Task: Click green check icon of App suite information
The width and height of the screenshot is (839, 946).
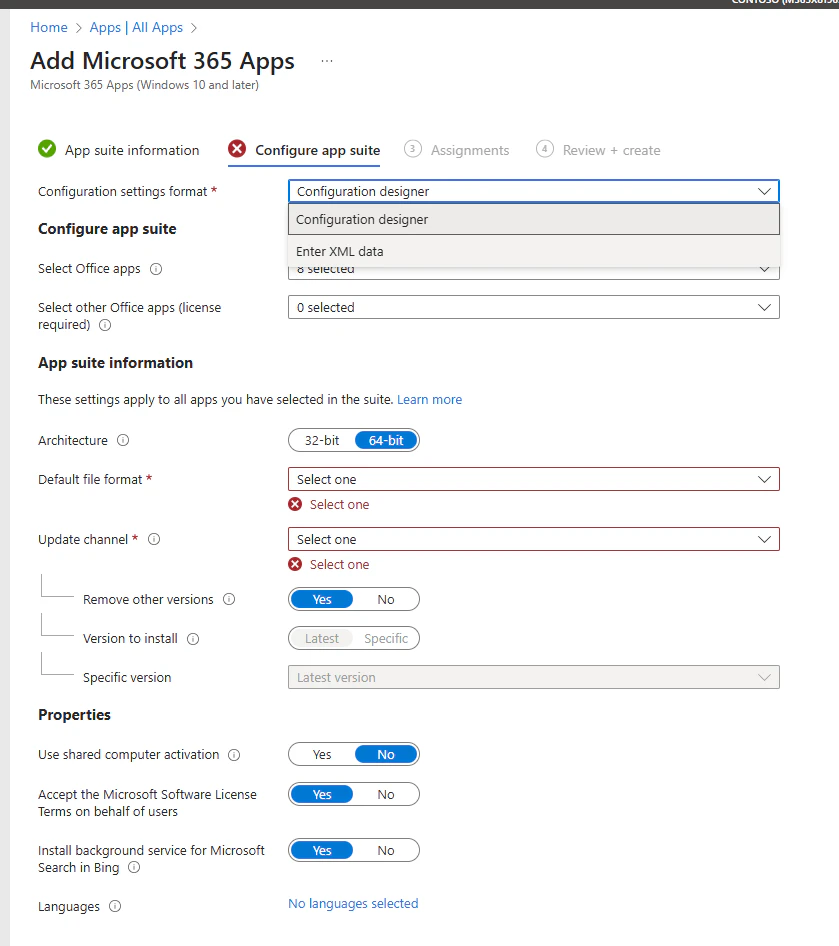Action: click(x=47, y=148)
